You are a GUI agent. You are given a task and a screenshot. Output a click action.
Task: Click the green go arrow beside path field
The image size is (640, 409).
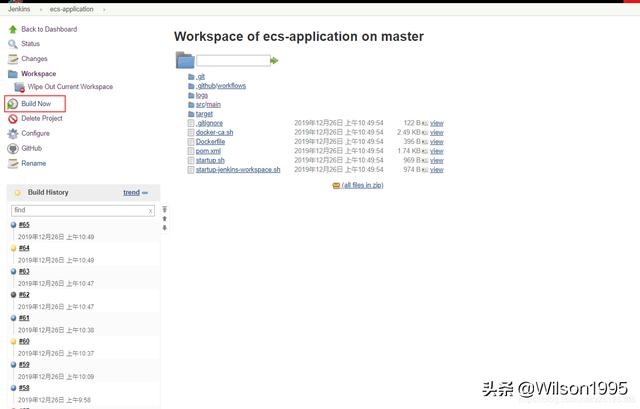coord(274,61)
